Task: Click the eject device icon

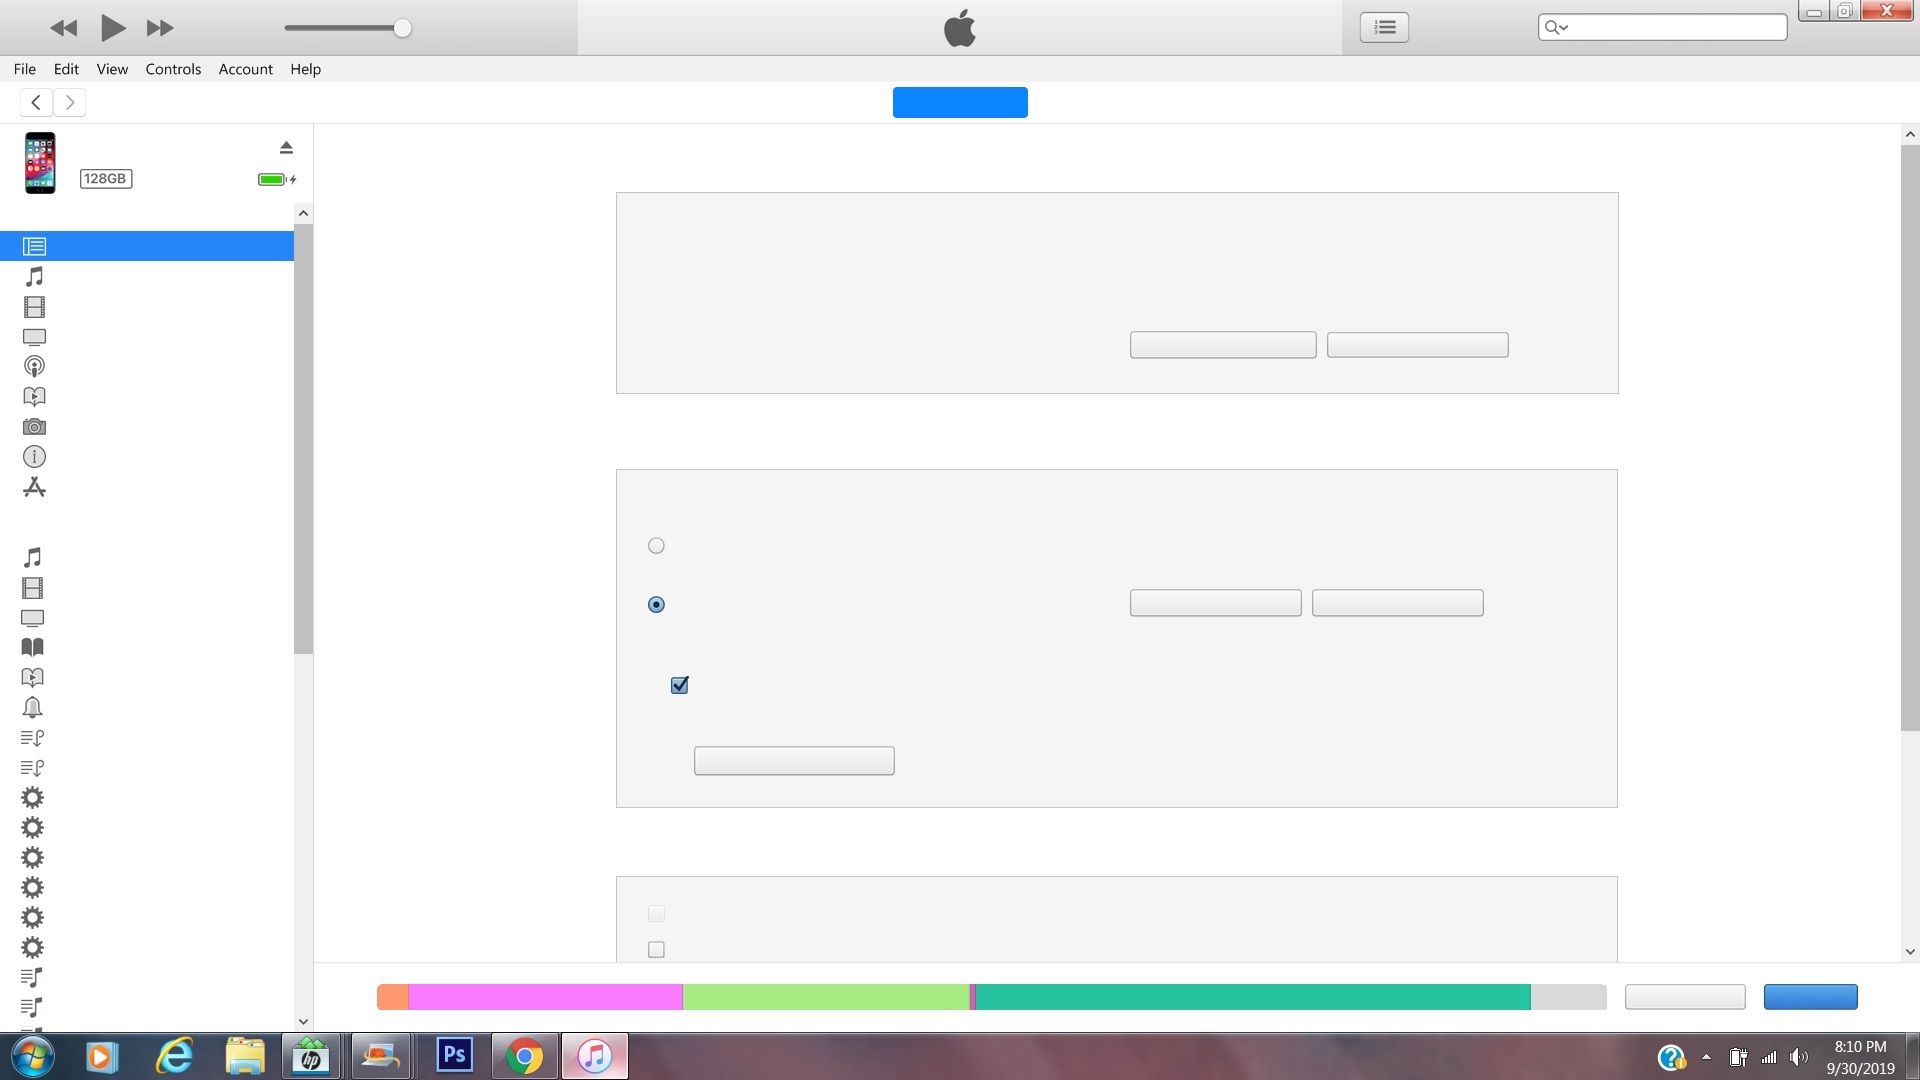Action: pos(286,147)
